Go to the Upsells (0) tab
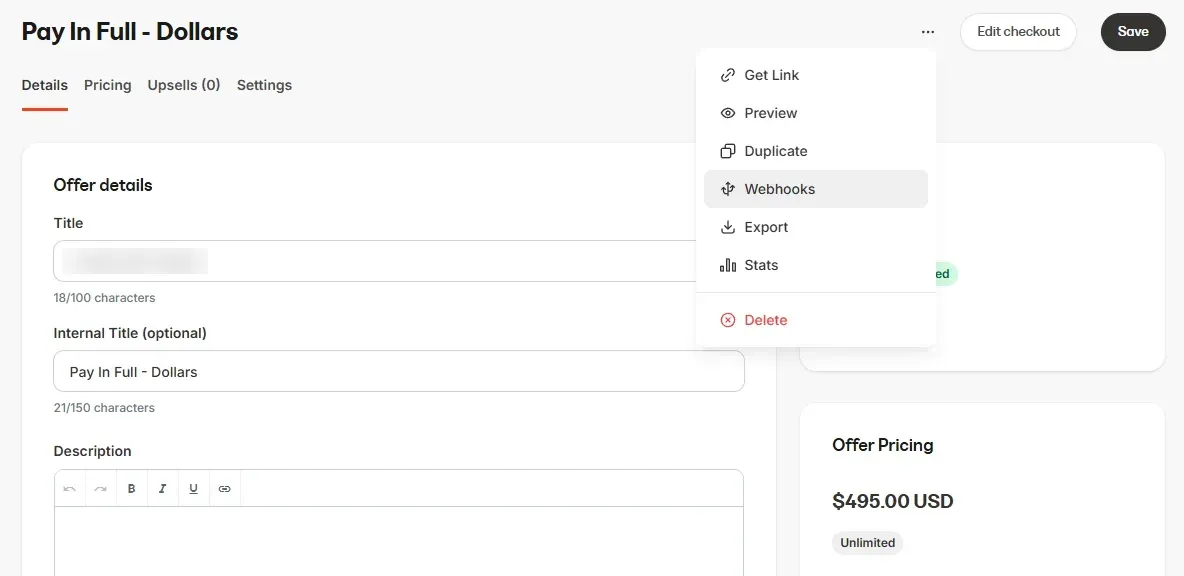This screenshot has height=576, width=1184. click(184, 85)
